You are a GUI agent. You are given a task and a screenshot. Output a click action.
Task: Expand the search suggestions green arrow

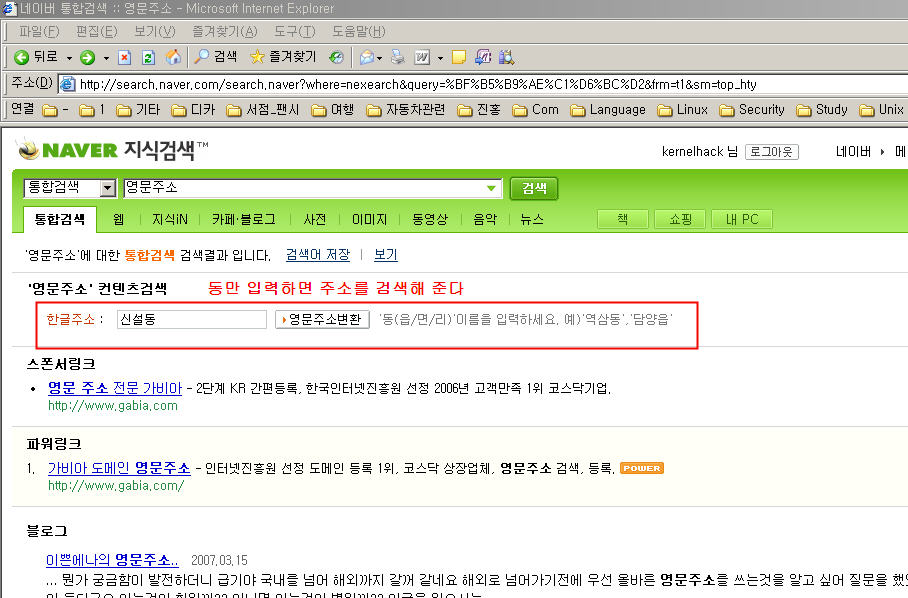coord(492,188)
